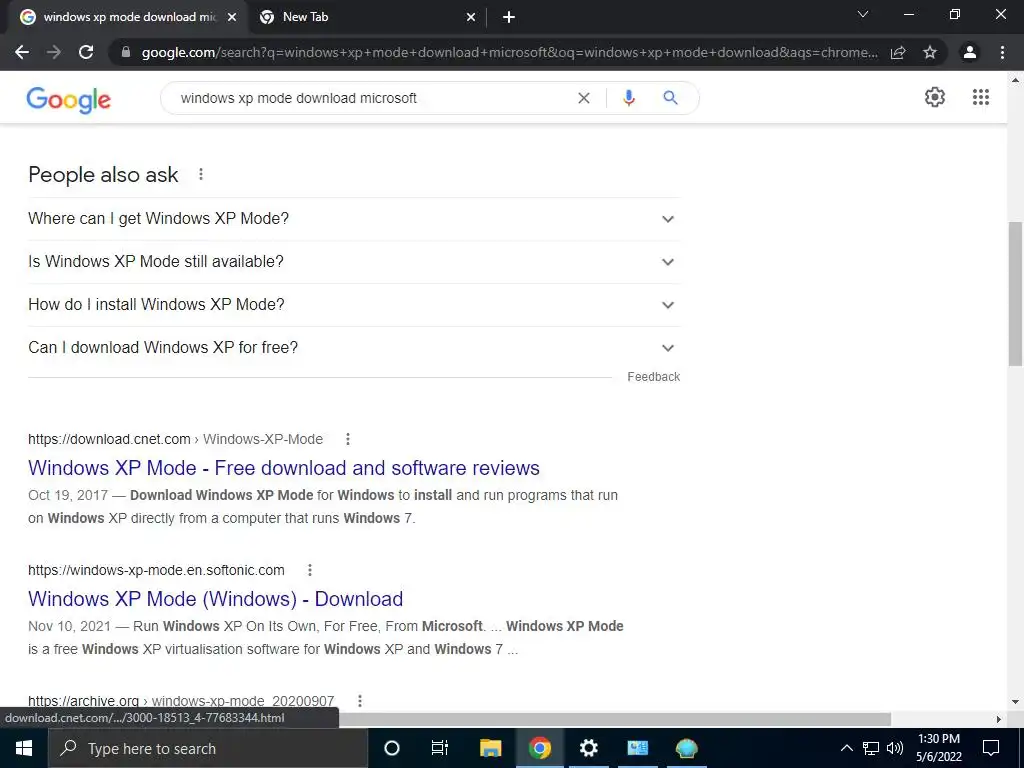Image resolution: width=1024 pixels, height=768 pixels.
Task: Expand Is Windows XP Mode still available
Action: click(x=354, y=262)
